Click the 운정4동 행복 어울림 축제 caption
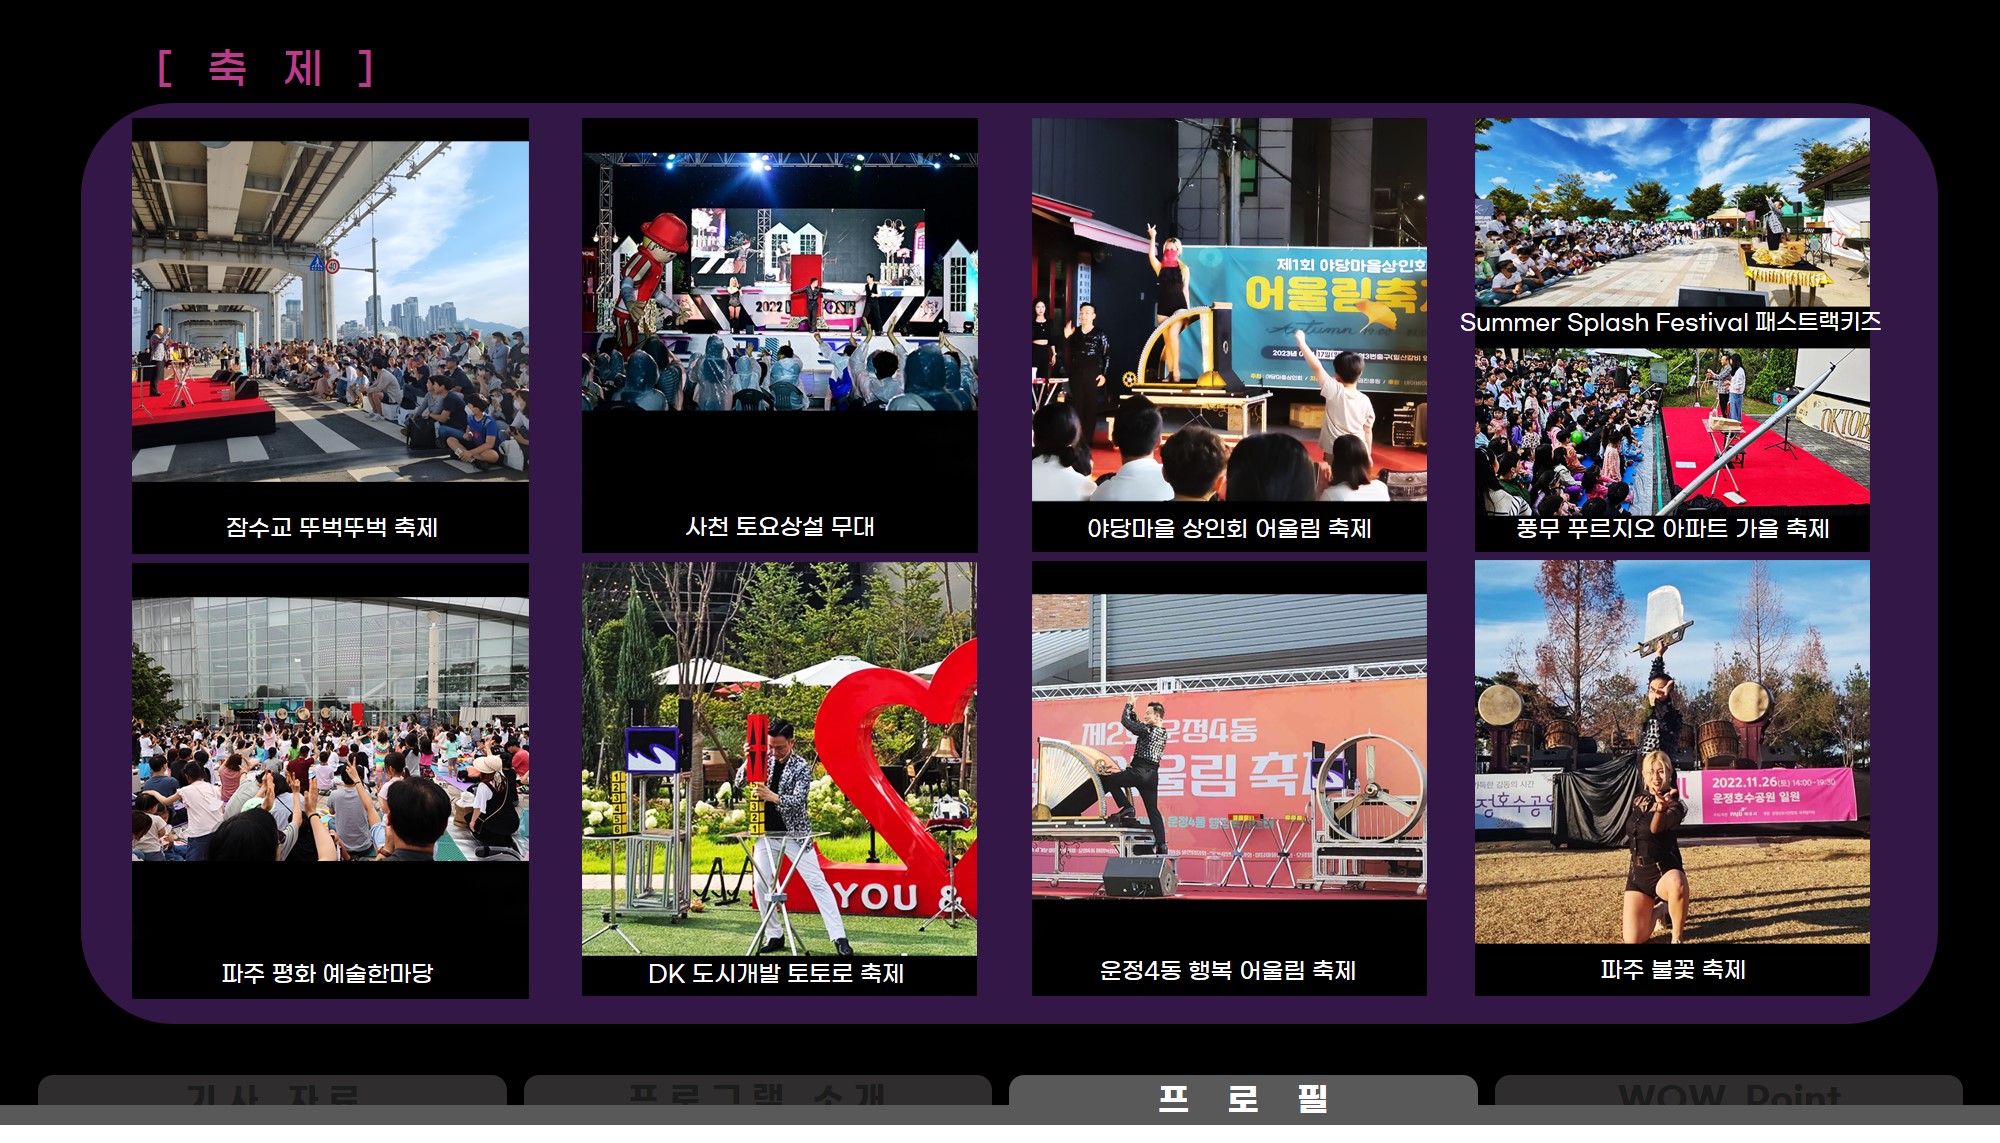The image size is (2000, 1143). click(1227, 970)
